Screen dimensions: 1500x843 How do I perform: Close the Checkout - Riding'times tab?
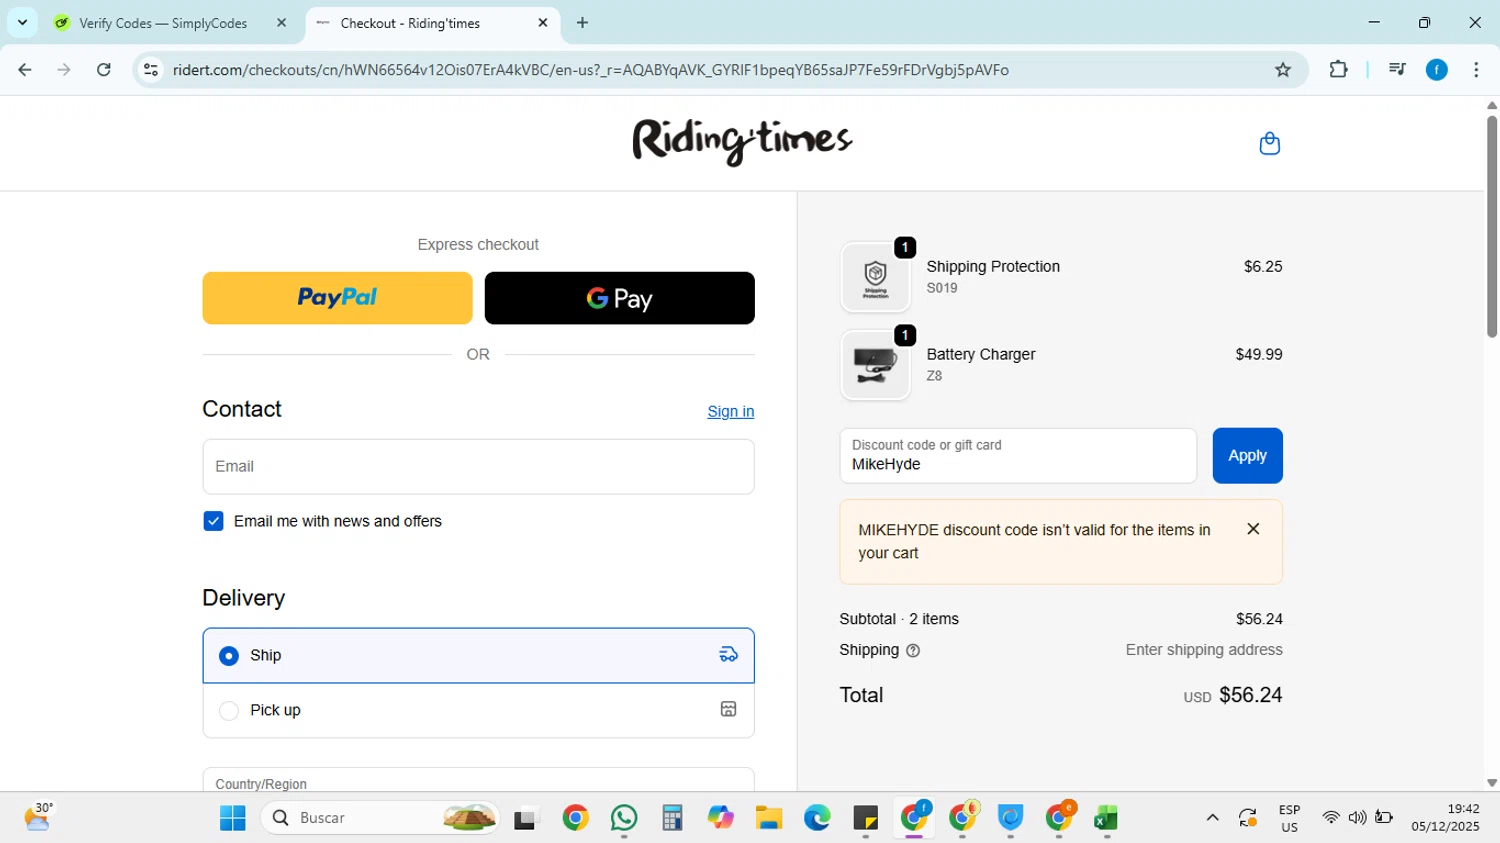click(543, 23)
